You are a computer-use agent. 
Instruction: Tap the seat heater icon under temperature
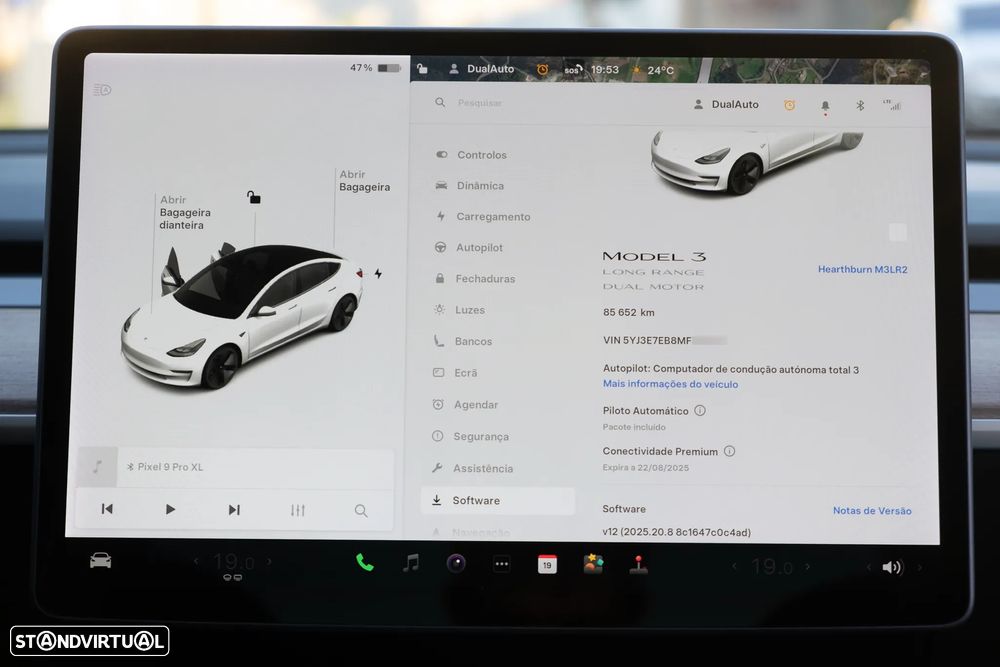point(232,578)
